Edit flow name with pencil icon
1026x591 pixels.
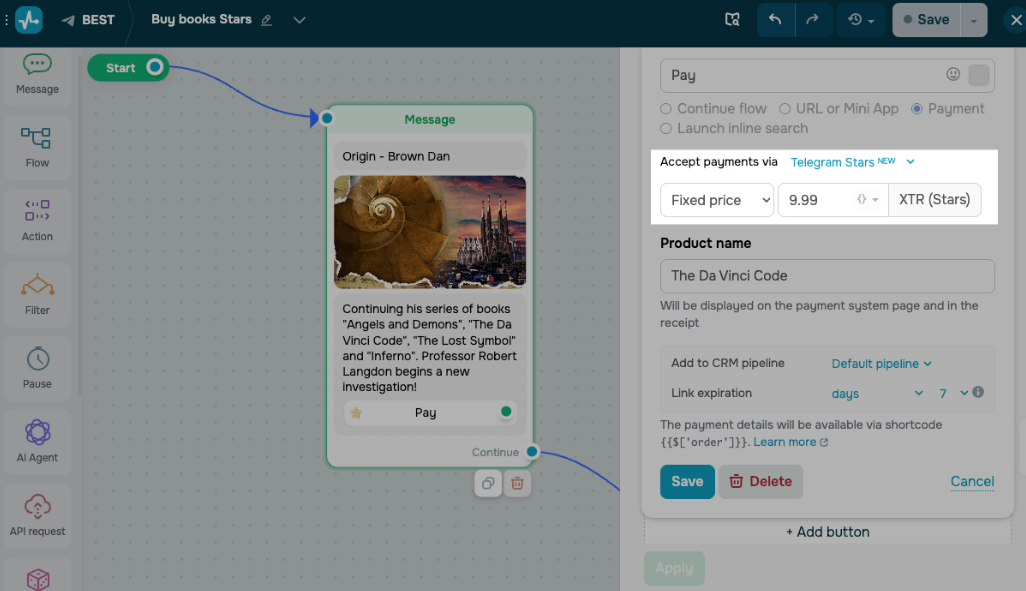[x=266, y=20]
